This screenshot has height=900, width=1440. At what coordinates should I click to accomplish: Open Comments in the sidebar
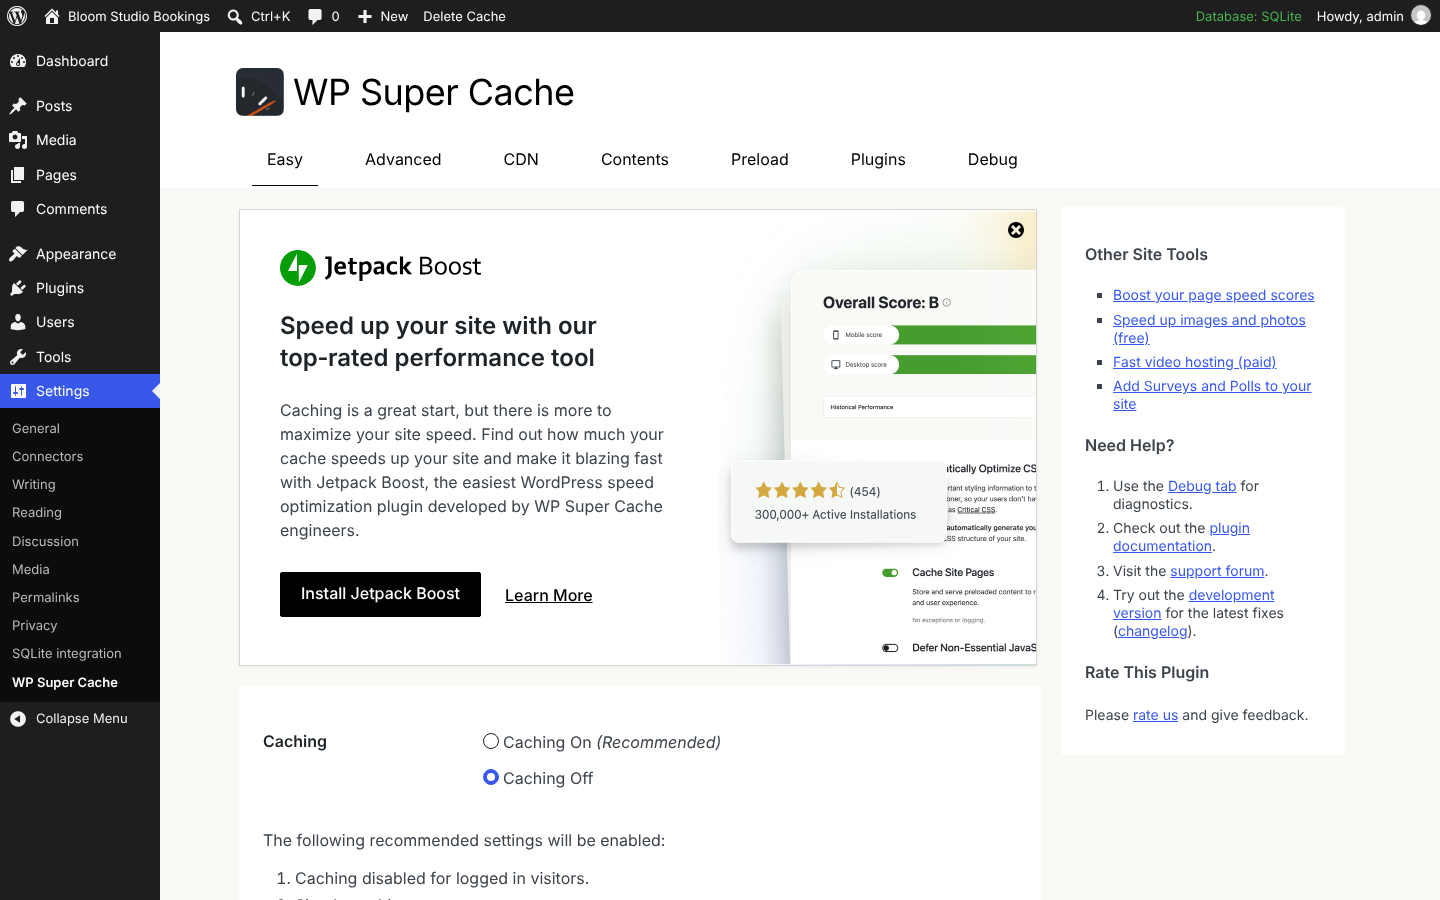(80, 209)
